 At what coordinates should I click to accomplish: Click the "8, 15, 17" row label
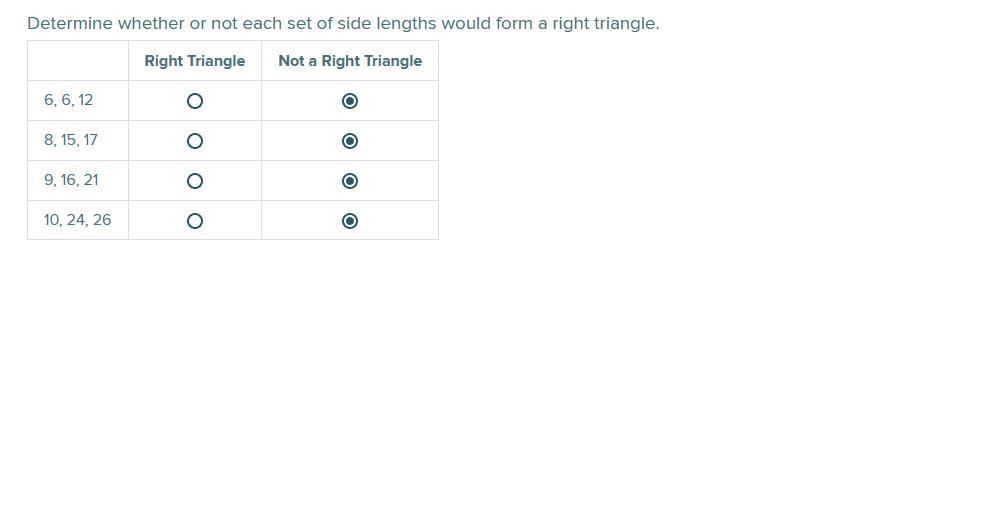(71, 140)
